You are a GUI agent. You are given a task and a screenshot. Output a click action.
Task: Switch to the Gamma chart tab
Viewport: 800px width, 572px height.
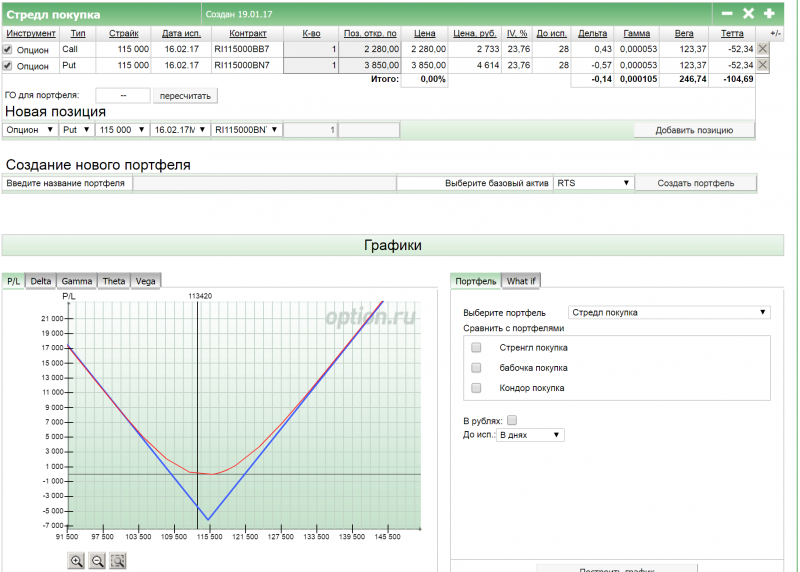tap(76, 281)
